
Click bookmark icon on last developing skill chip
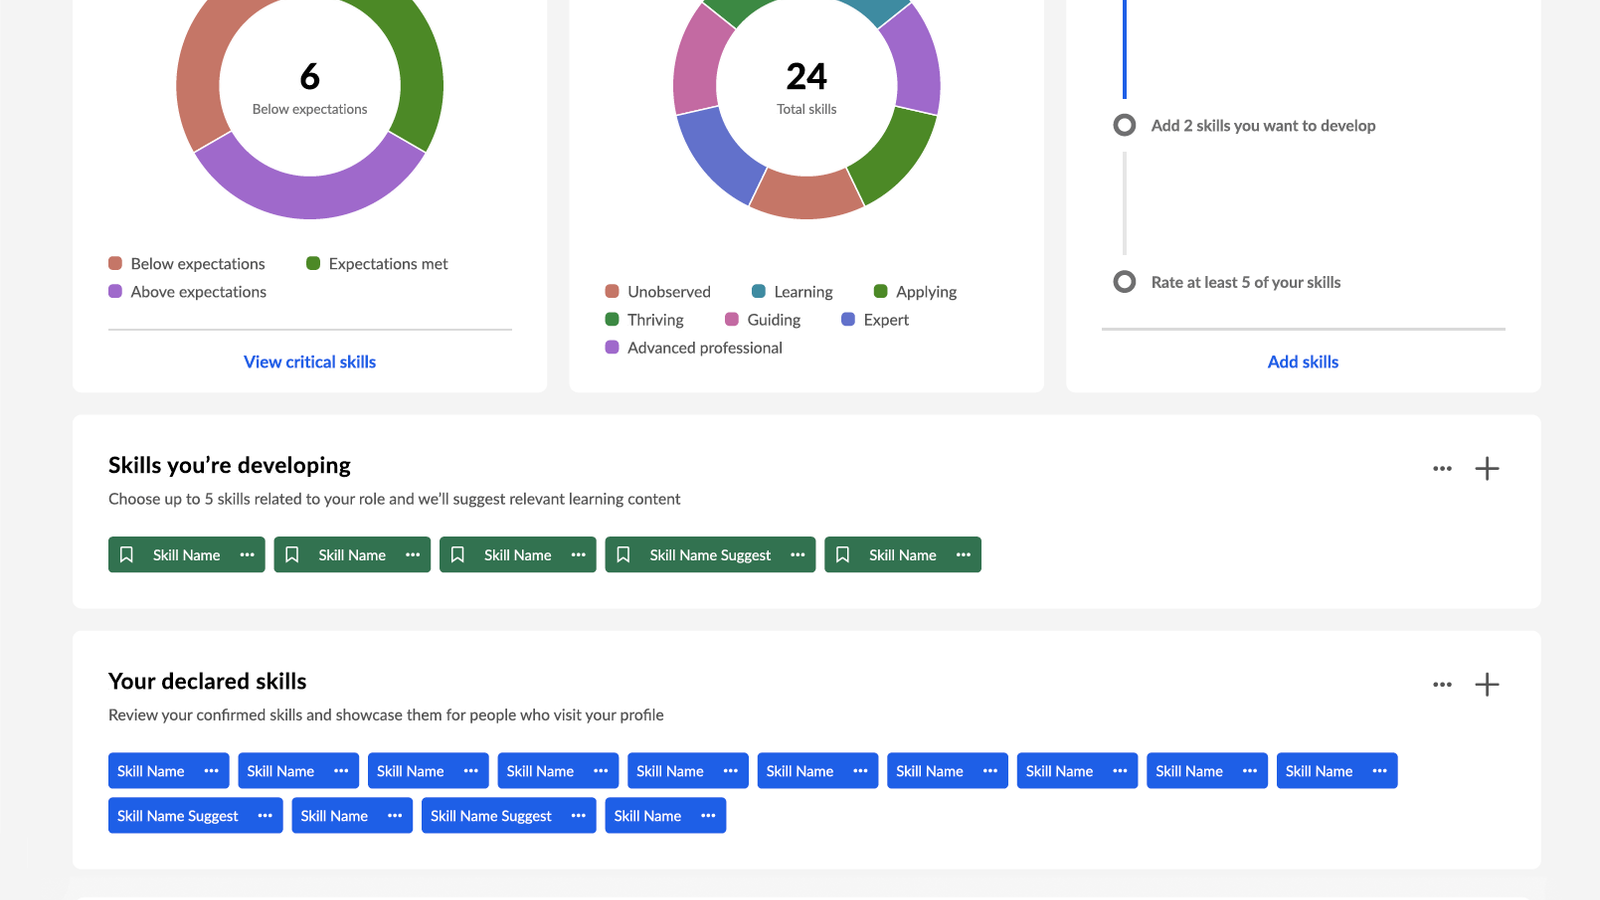[843, 555]
